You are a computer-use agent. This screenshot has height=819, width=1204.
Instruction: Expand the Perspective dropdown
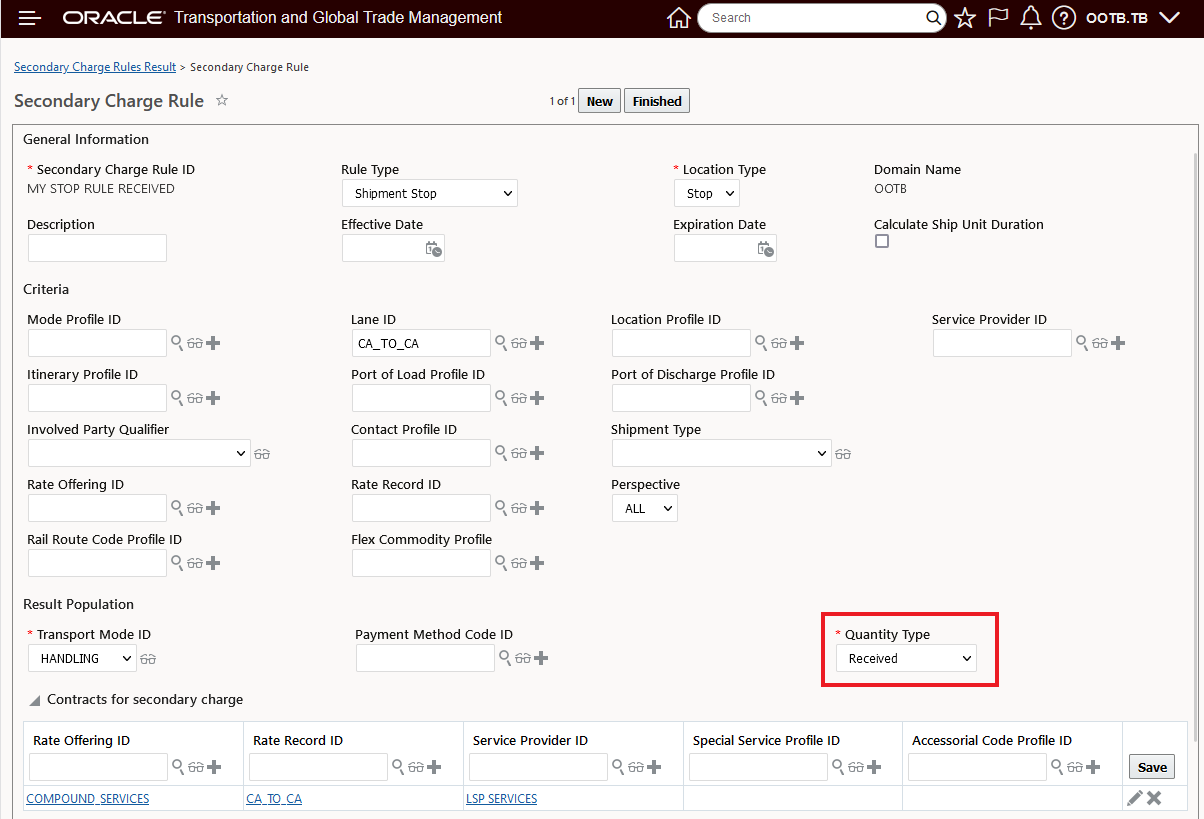tap(644, 508)
